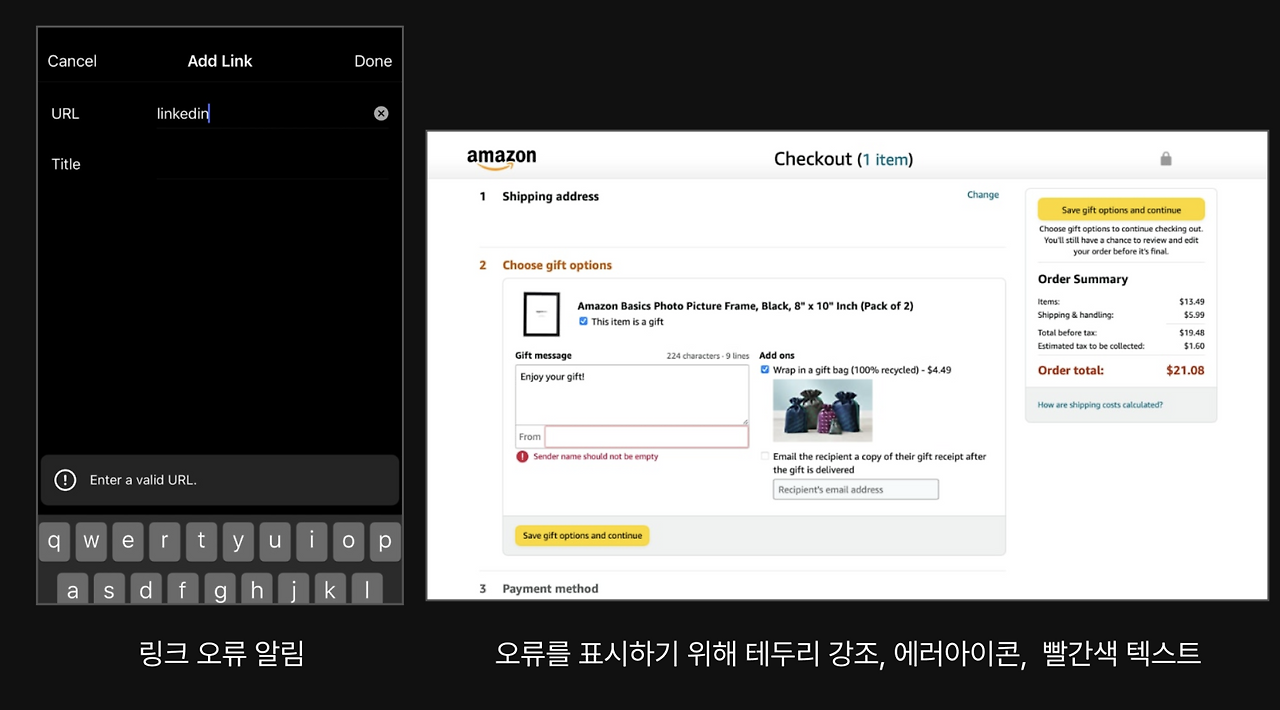1280x710 pixels.
Task: Tap the "p" key on the keyboard
Action: 385,541
